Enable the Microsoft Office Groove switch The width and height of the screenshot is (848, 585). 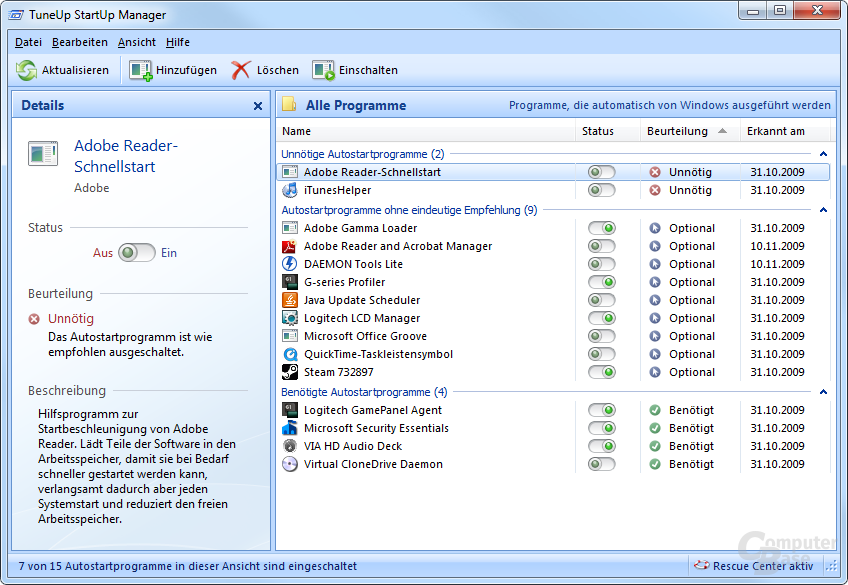pos(602,336)
